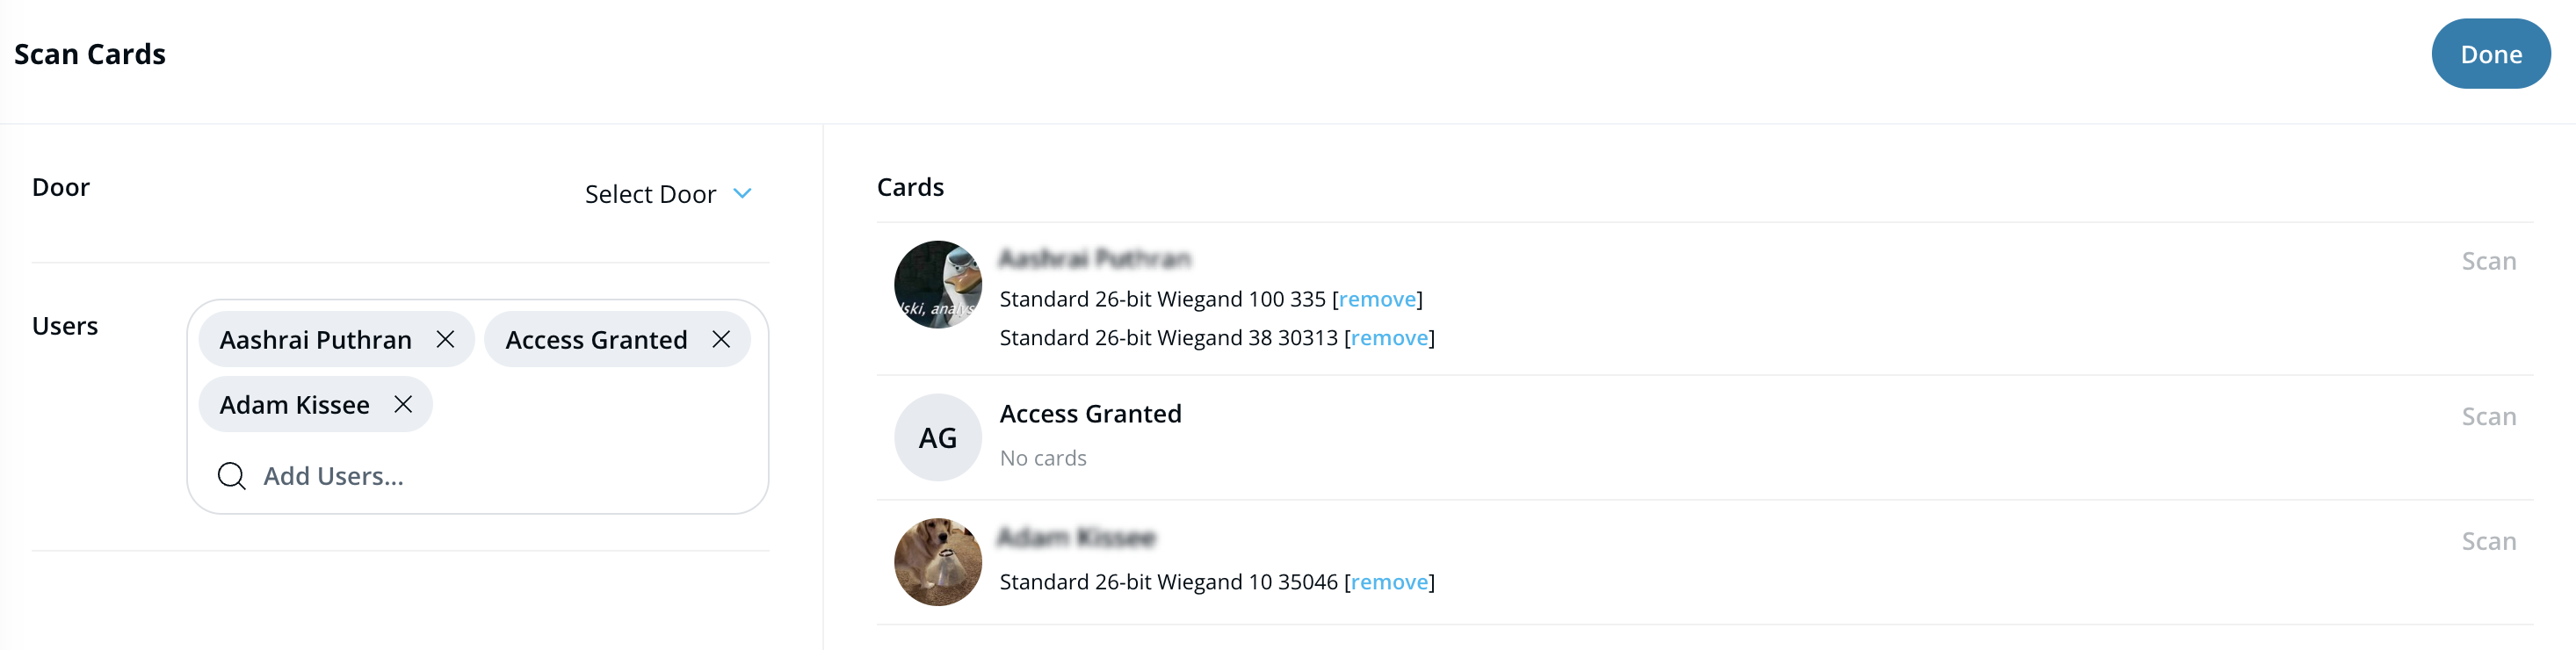The height and width of the screenshot is (650, 2576).
Task: Remove Wiegand 100 335 card
Action: click(x=1377, y=299)
